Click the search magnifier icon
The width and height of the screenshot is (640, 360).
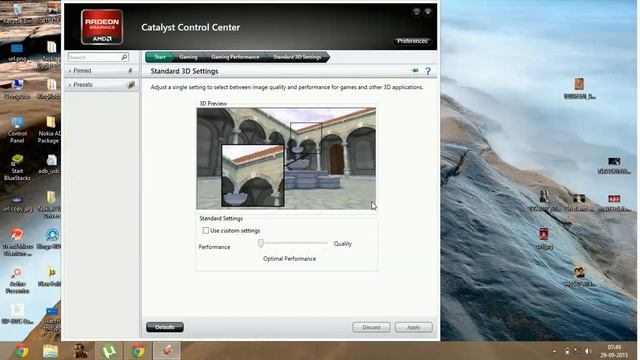point(124,57)
